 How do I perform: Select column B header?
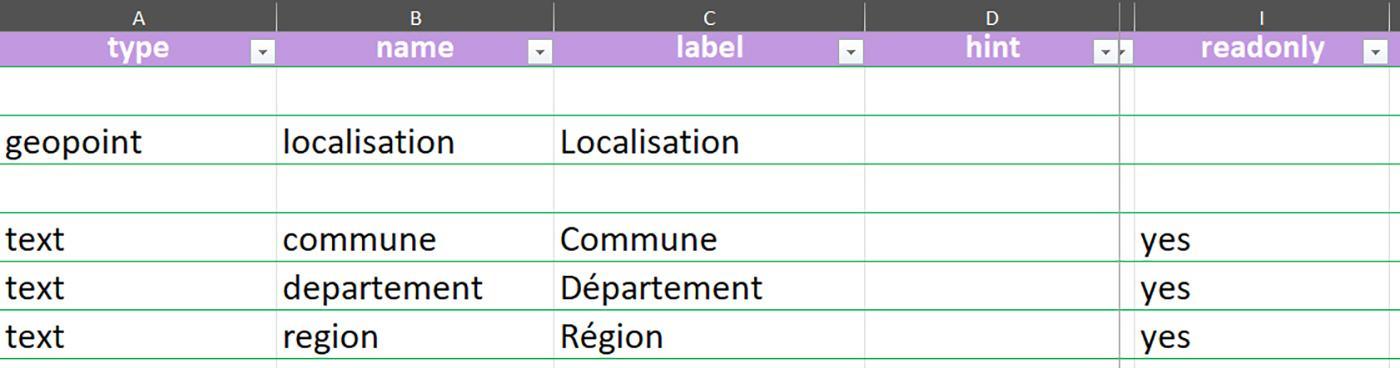[415, 17]
